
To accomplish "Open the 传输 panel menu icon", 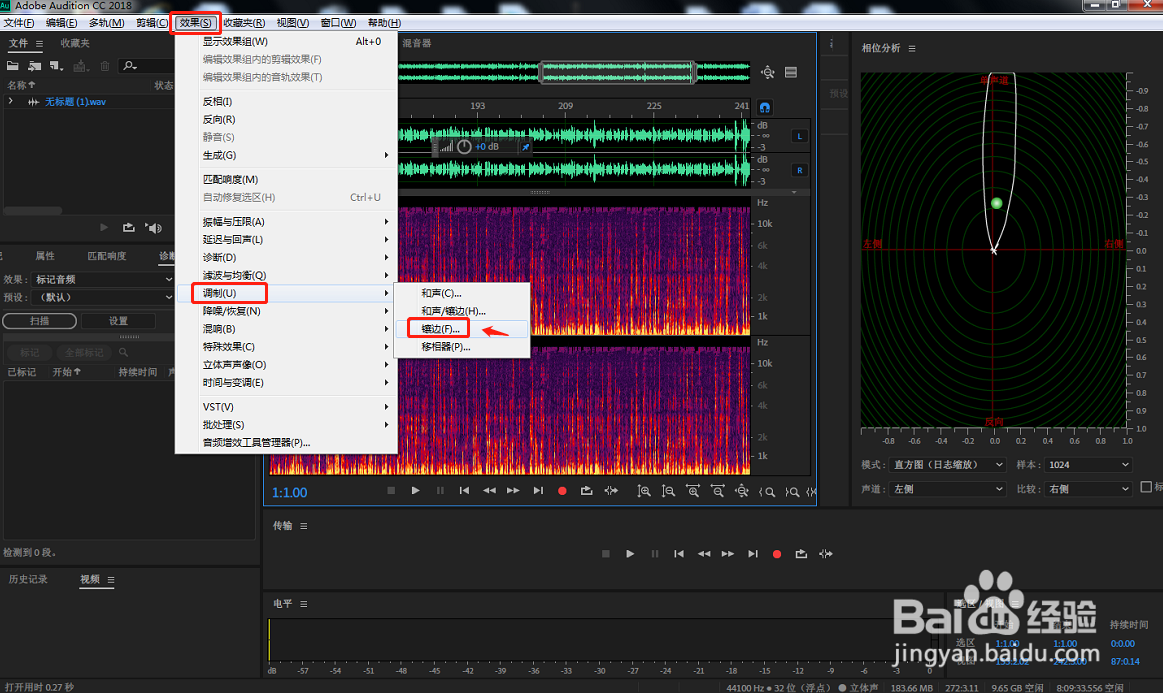I will click(303, 526).
